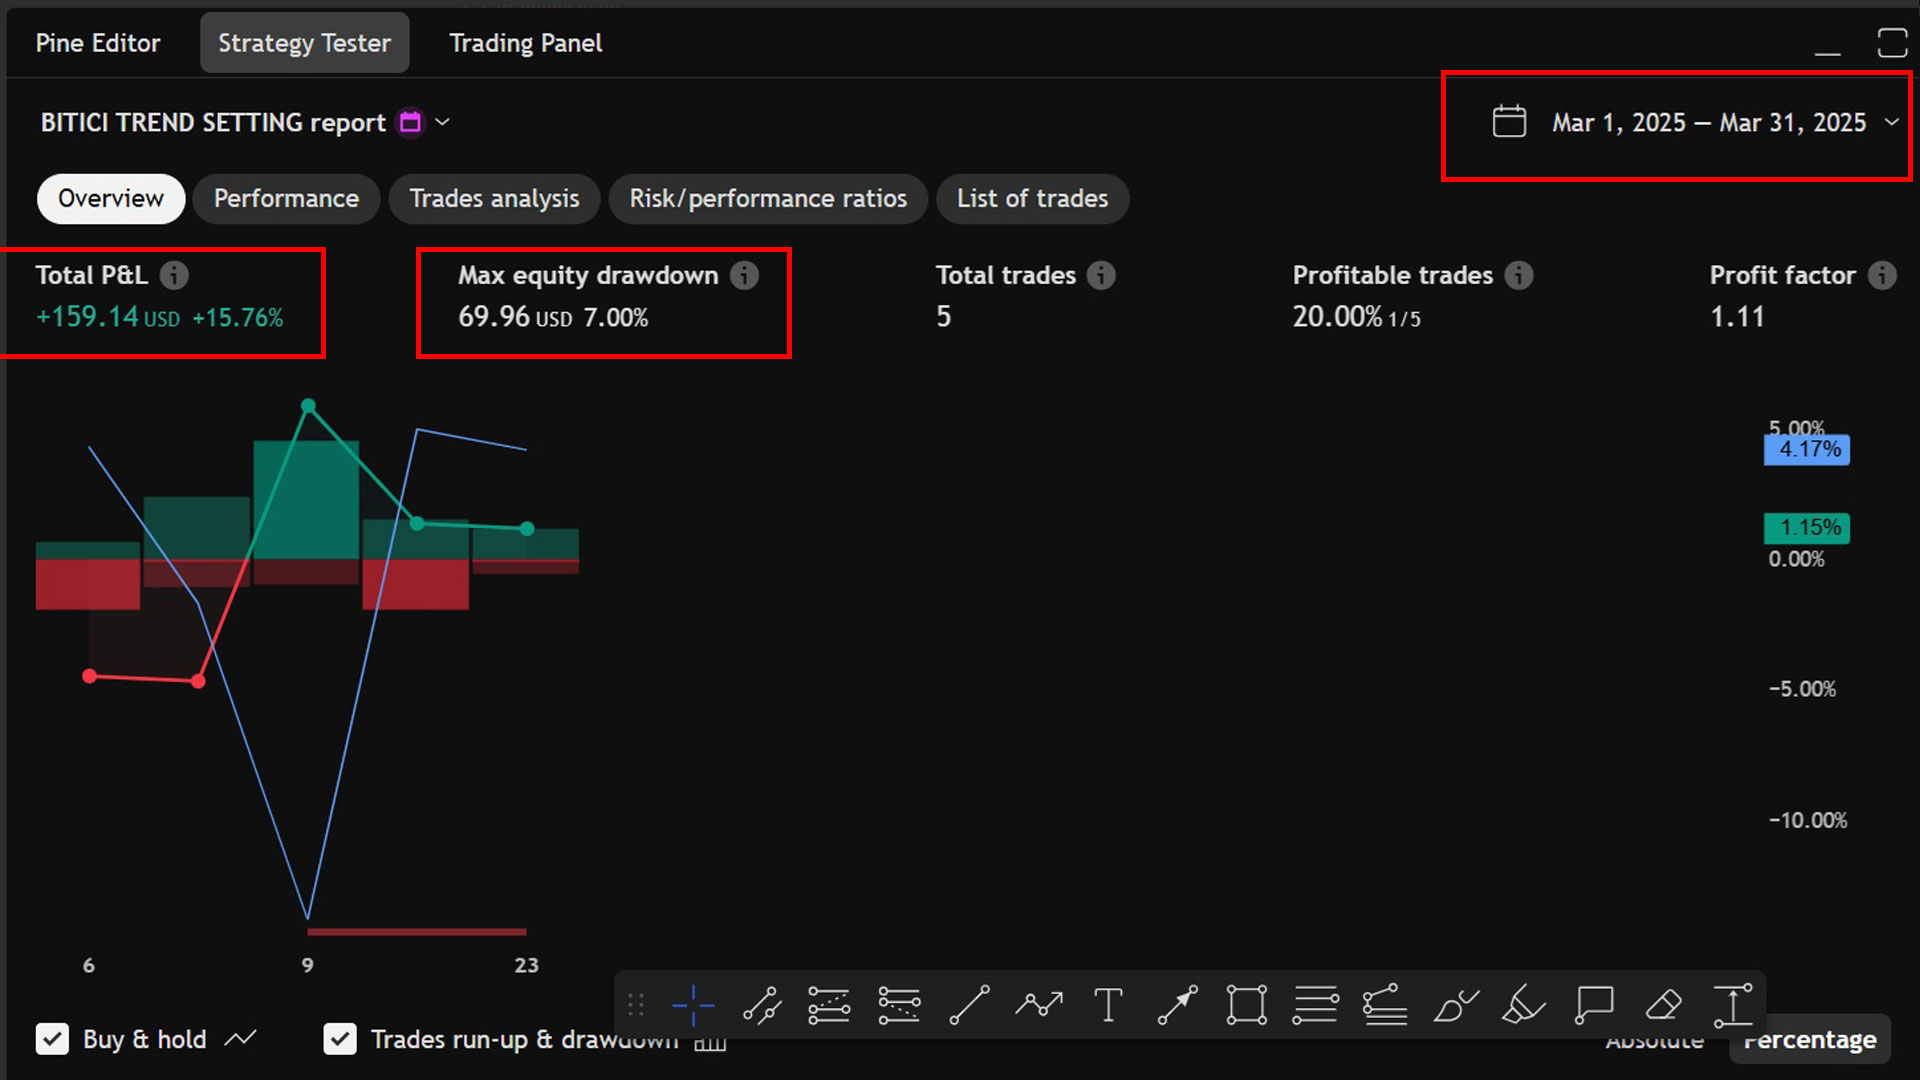Select the rectangle drawing tool

point(1246,1005)
